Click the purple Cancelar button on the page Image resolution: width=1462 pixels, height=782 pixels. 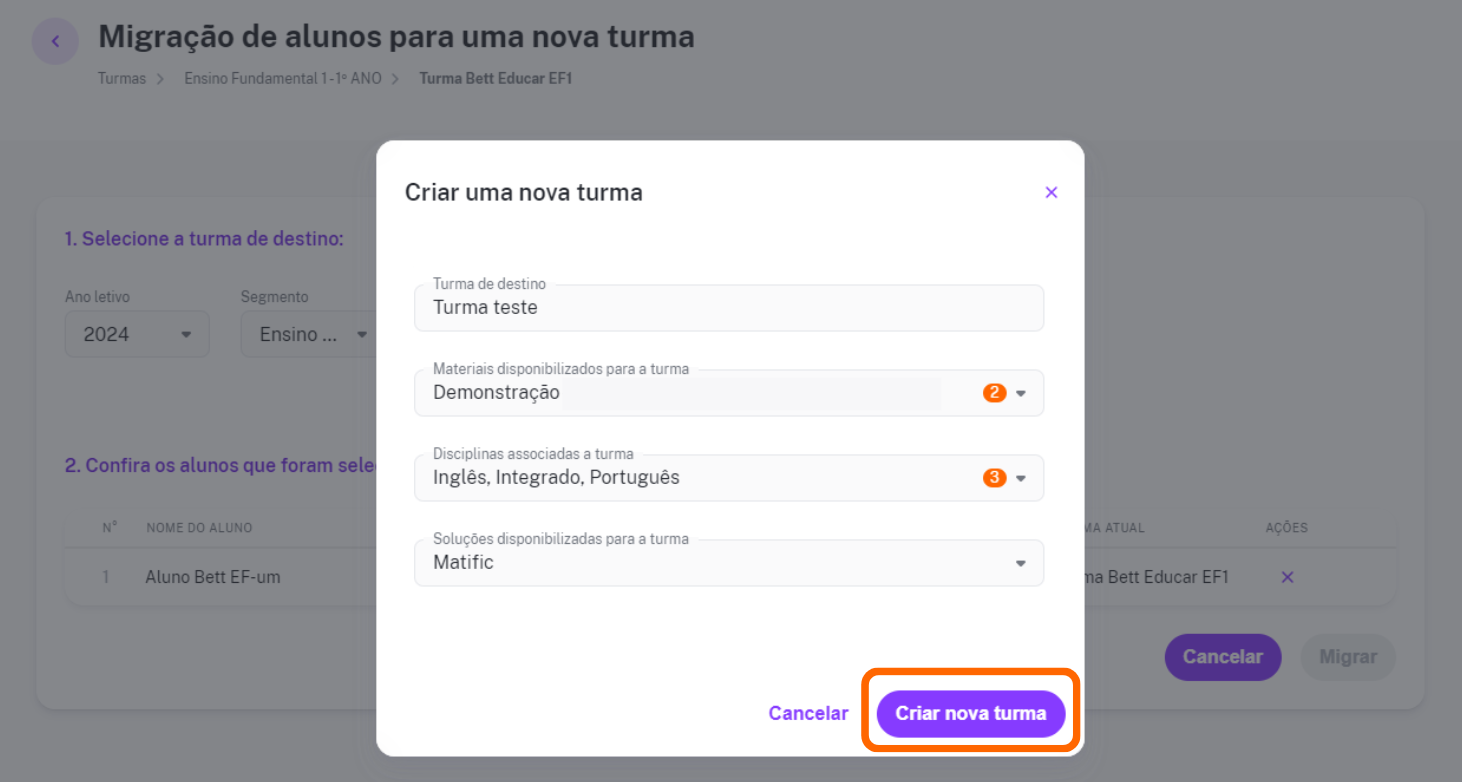tap(1223, 657)
